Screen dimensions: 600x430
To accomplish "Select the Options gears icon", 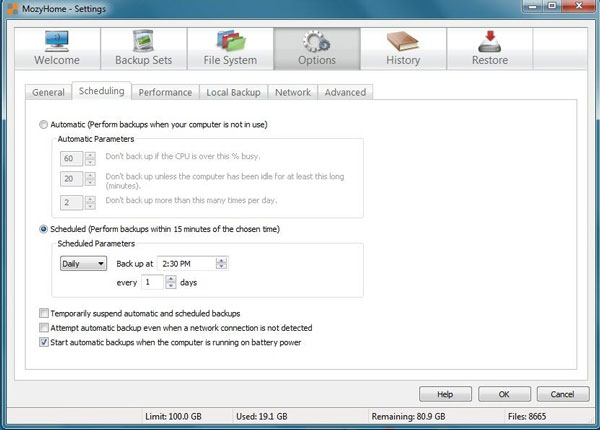I will coord(317,42).
